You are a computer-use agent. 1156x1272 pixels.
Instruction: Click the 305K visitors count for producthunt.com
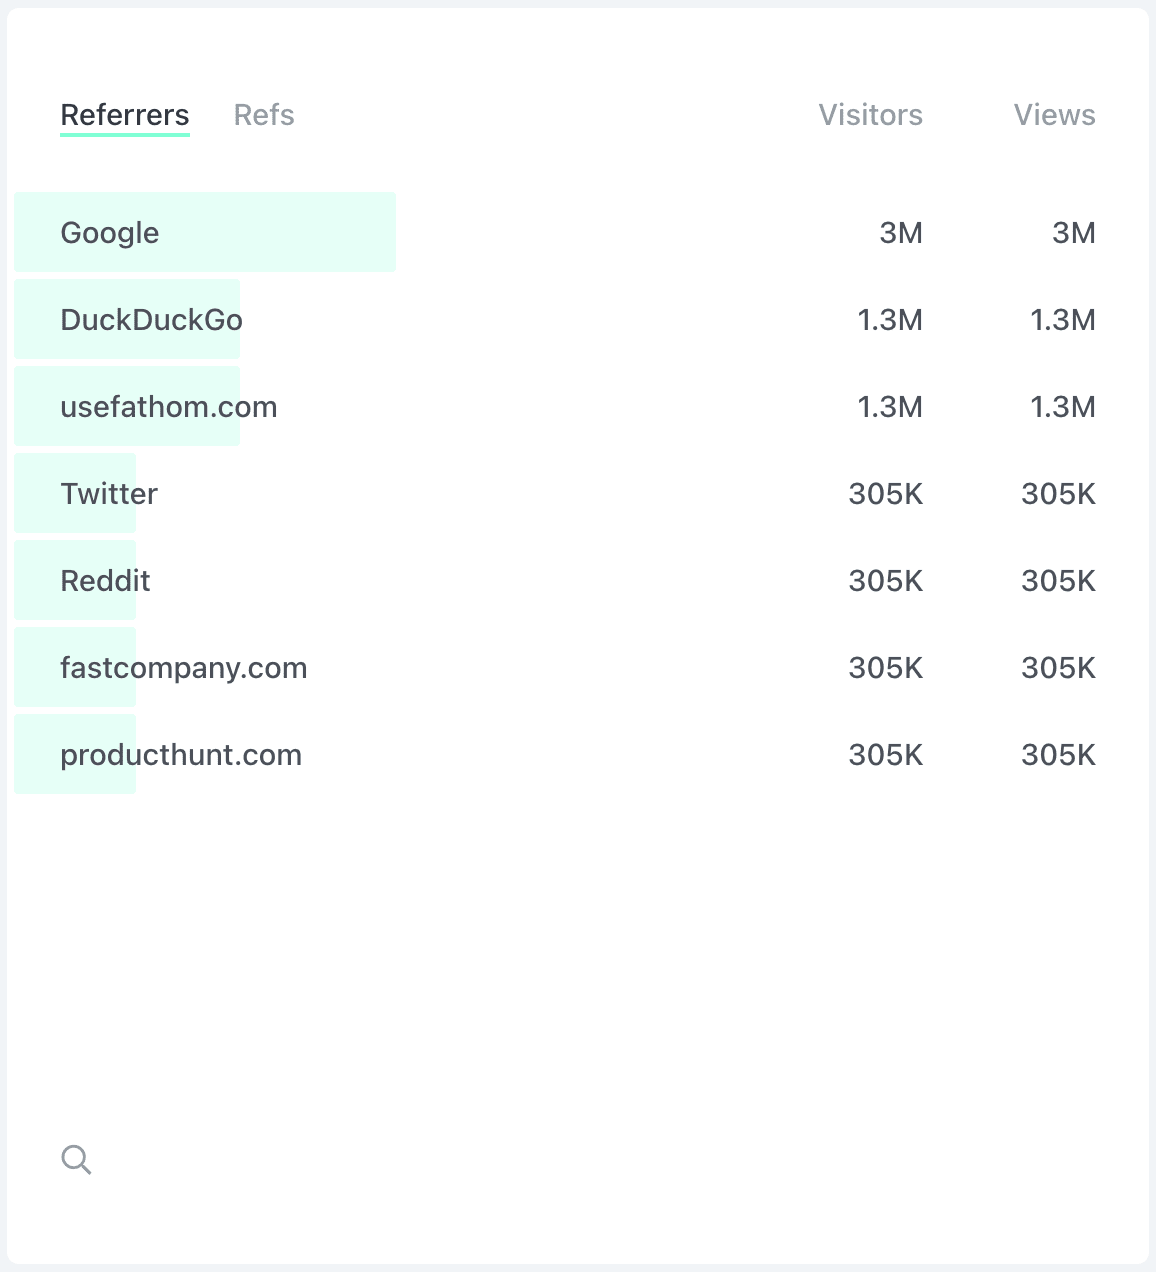tap(886, 754)
